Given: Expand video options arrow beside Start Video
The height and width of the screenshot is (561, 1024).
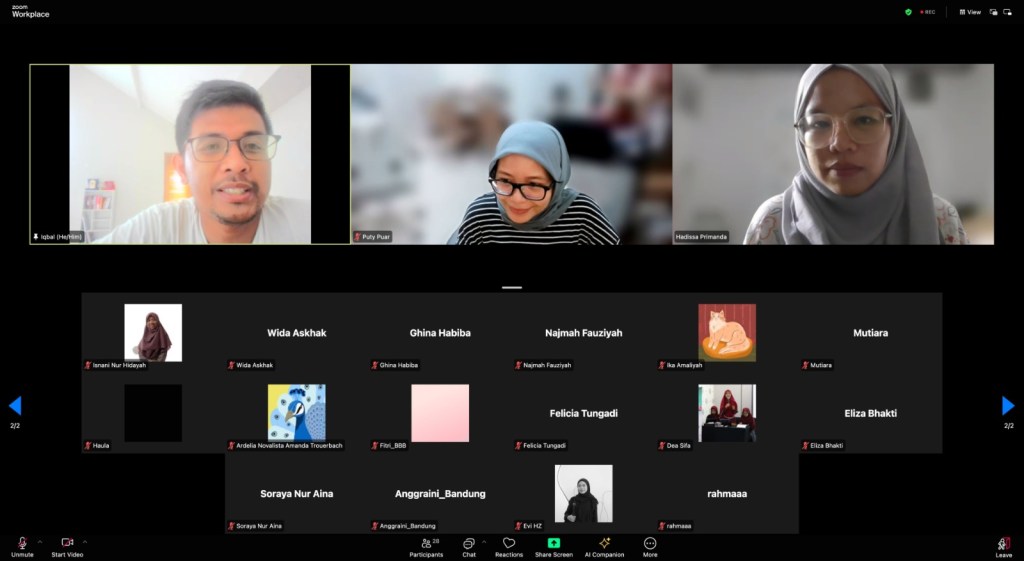Looking at the screenshot, I should pos(84,541).
